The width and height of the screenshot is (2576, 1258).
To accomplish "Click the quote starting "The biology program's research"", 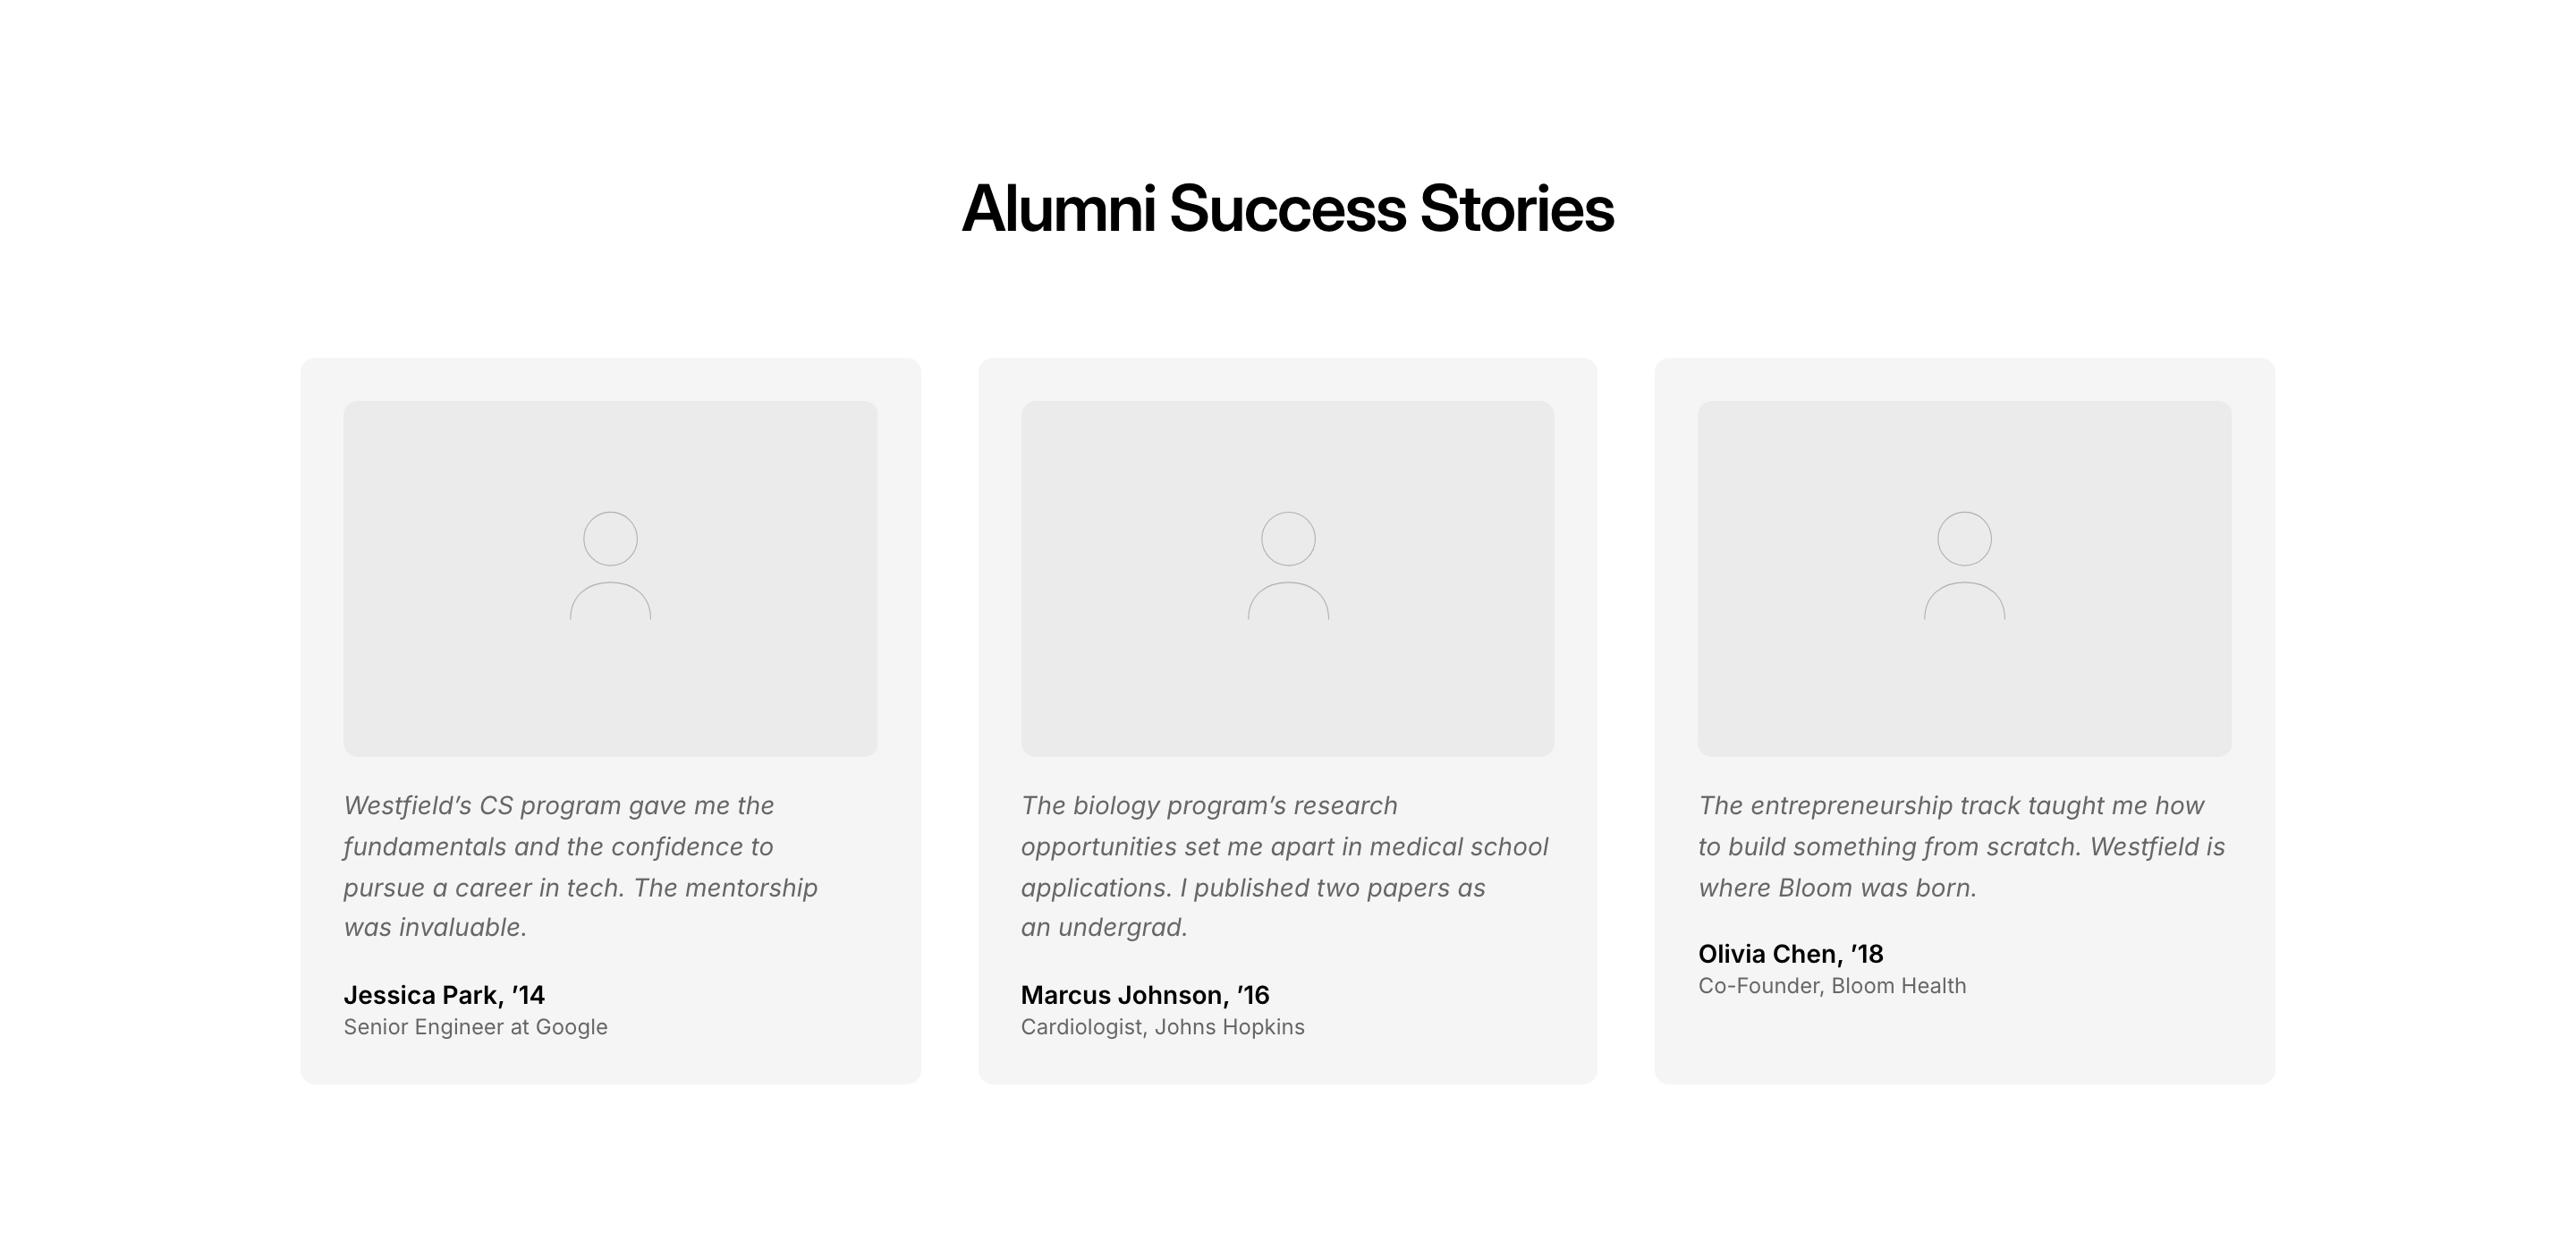I will pyautogui.click(x=1284, y=847).
